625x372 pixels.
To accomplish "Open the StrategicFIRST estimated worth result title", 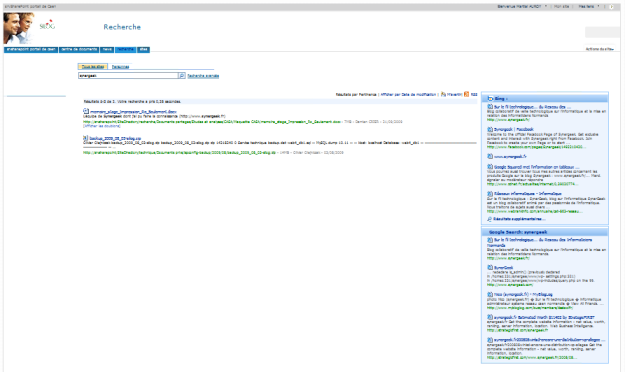I will coord(544,317).
